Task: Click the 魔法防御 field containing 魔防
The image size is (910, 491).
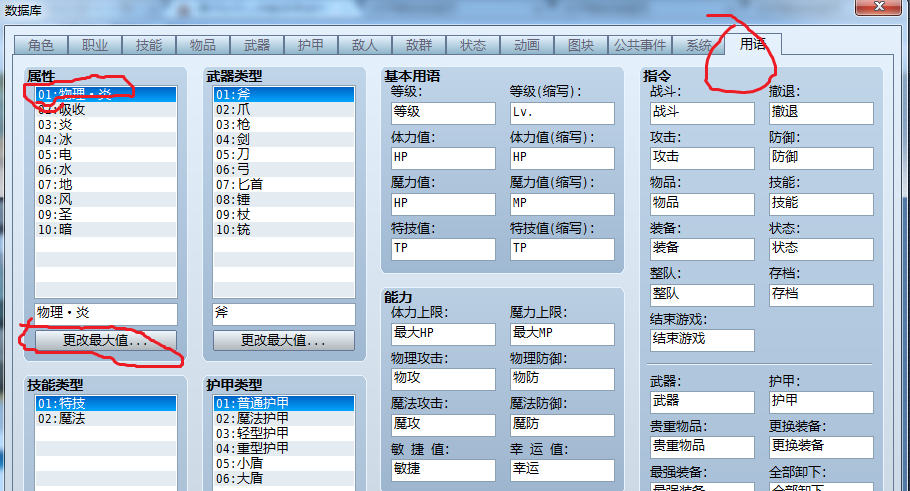Action: pyautogui.click(x=562, y=425)
